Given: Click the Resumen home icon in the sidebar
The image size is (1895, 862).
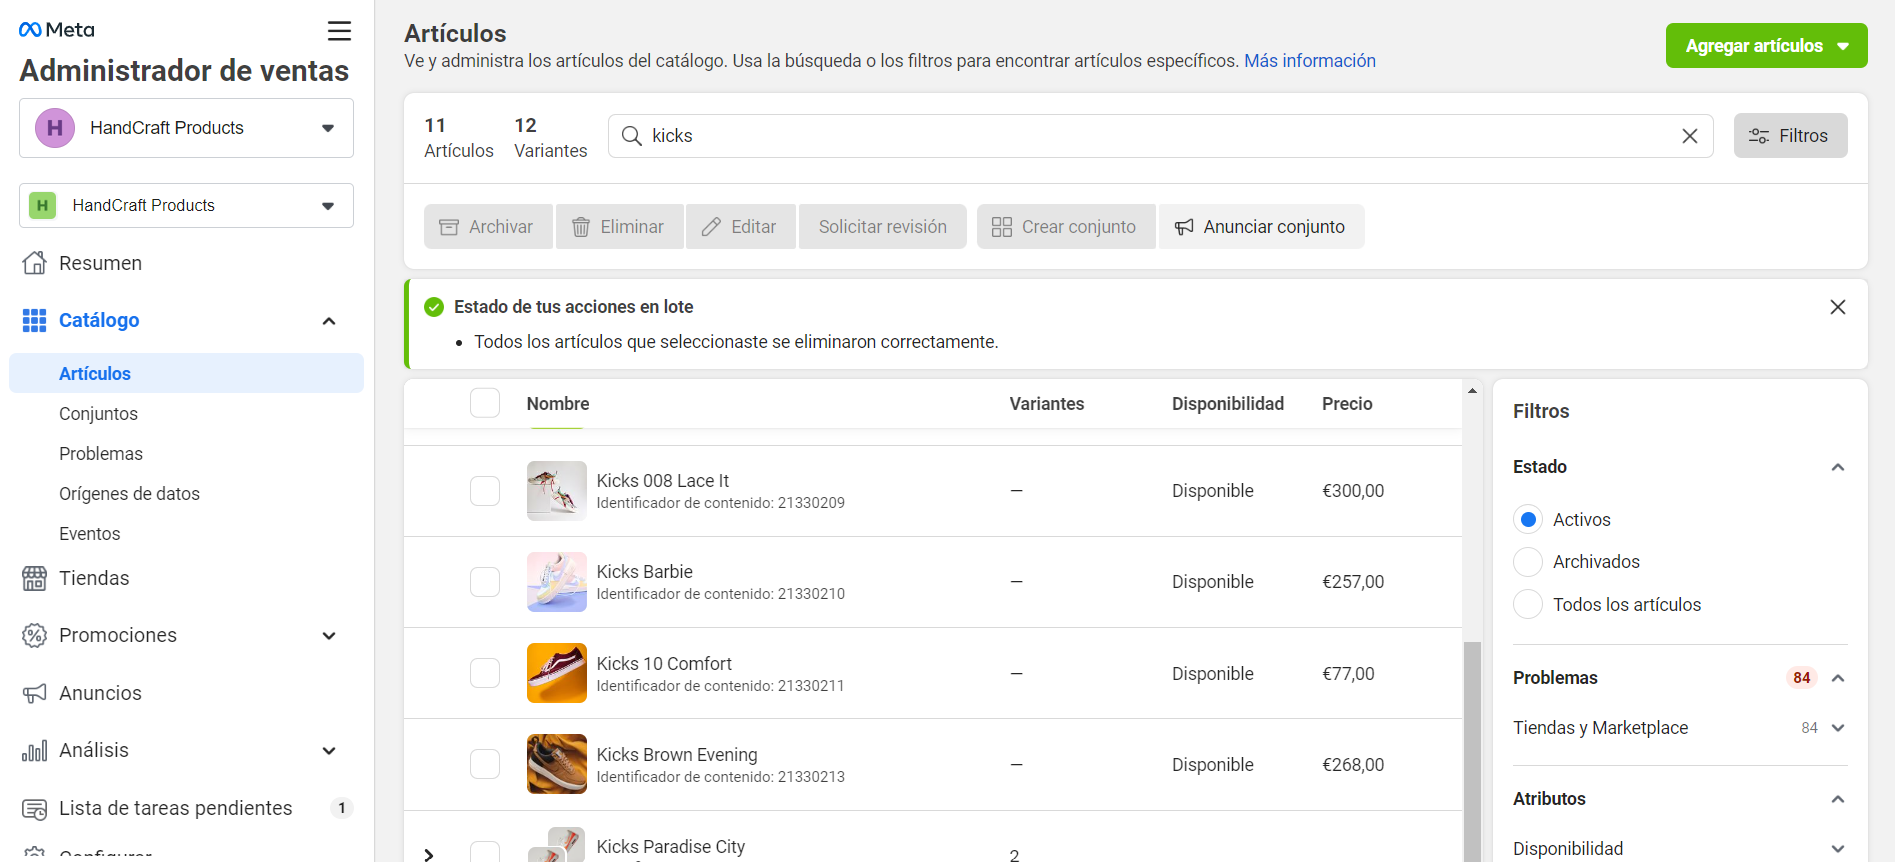Looking at the screenshot, I should [x=35, y=263].
